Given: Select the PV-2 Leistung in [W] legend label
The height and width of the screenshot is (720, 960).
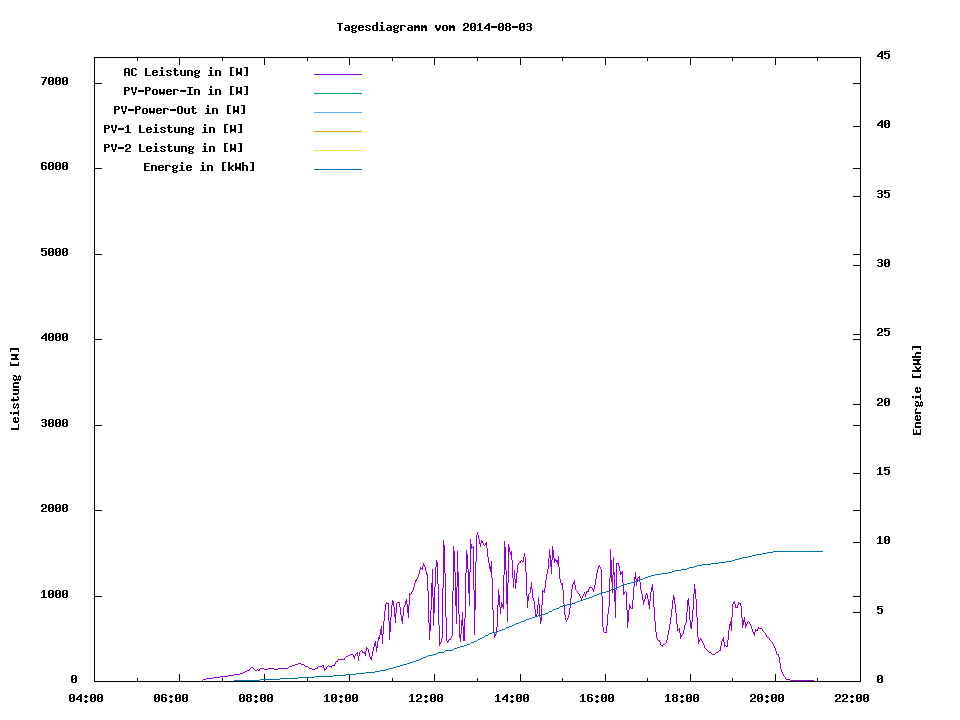Looking at the screenshot, I should tap(173, 148).
